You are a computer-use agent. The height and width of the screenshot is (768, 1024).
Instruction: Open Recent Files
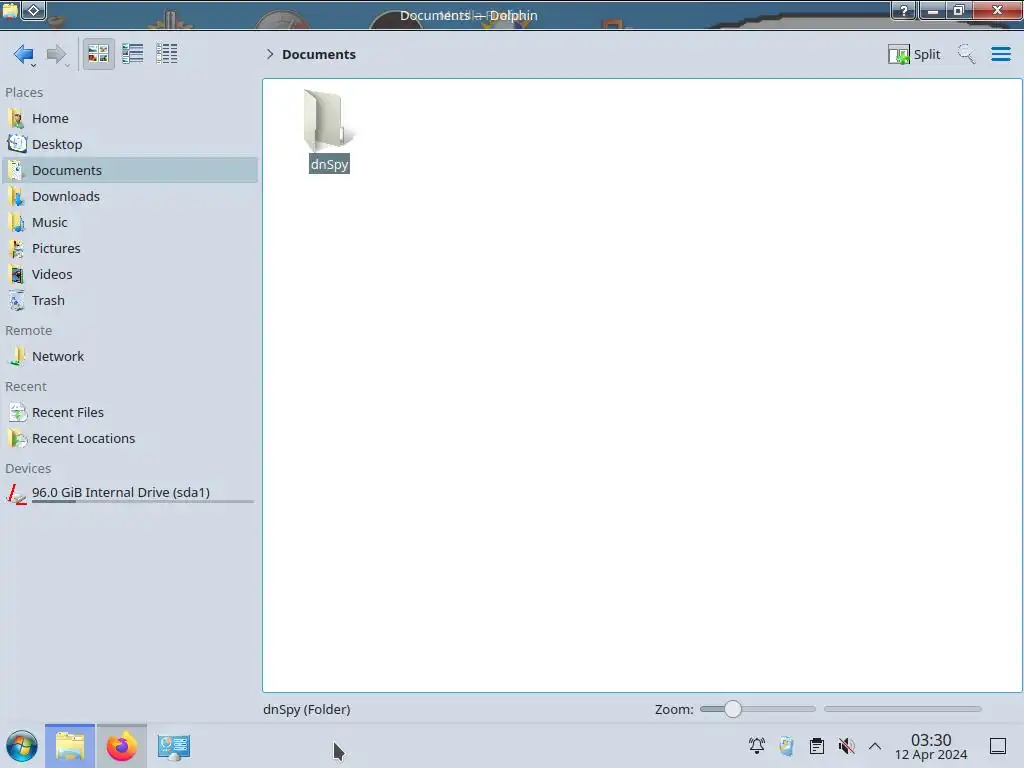129,413
